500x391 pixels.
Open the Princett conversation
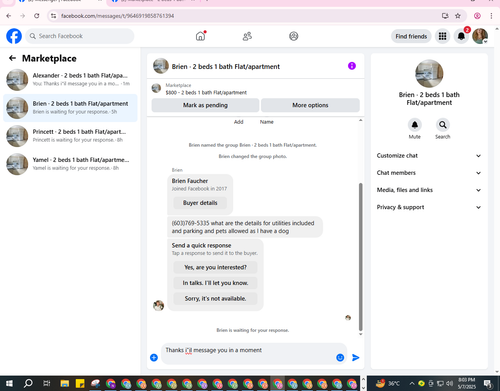70,136
